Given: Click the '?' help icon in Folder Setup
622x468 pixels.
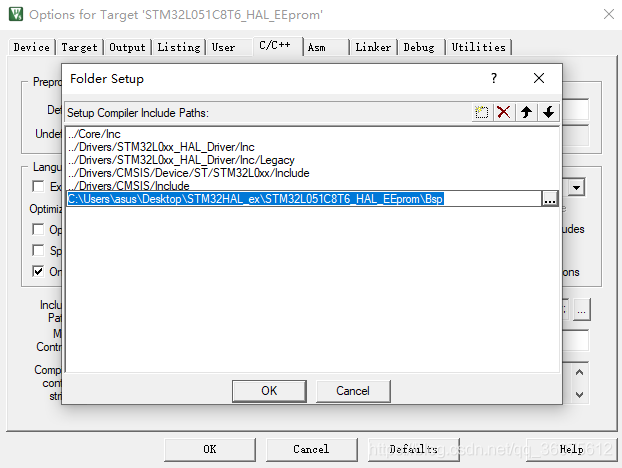Looking at the screenshot, I should click(x=494, y=78).
